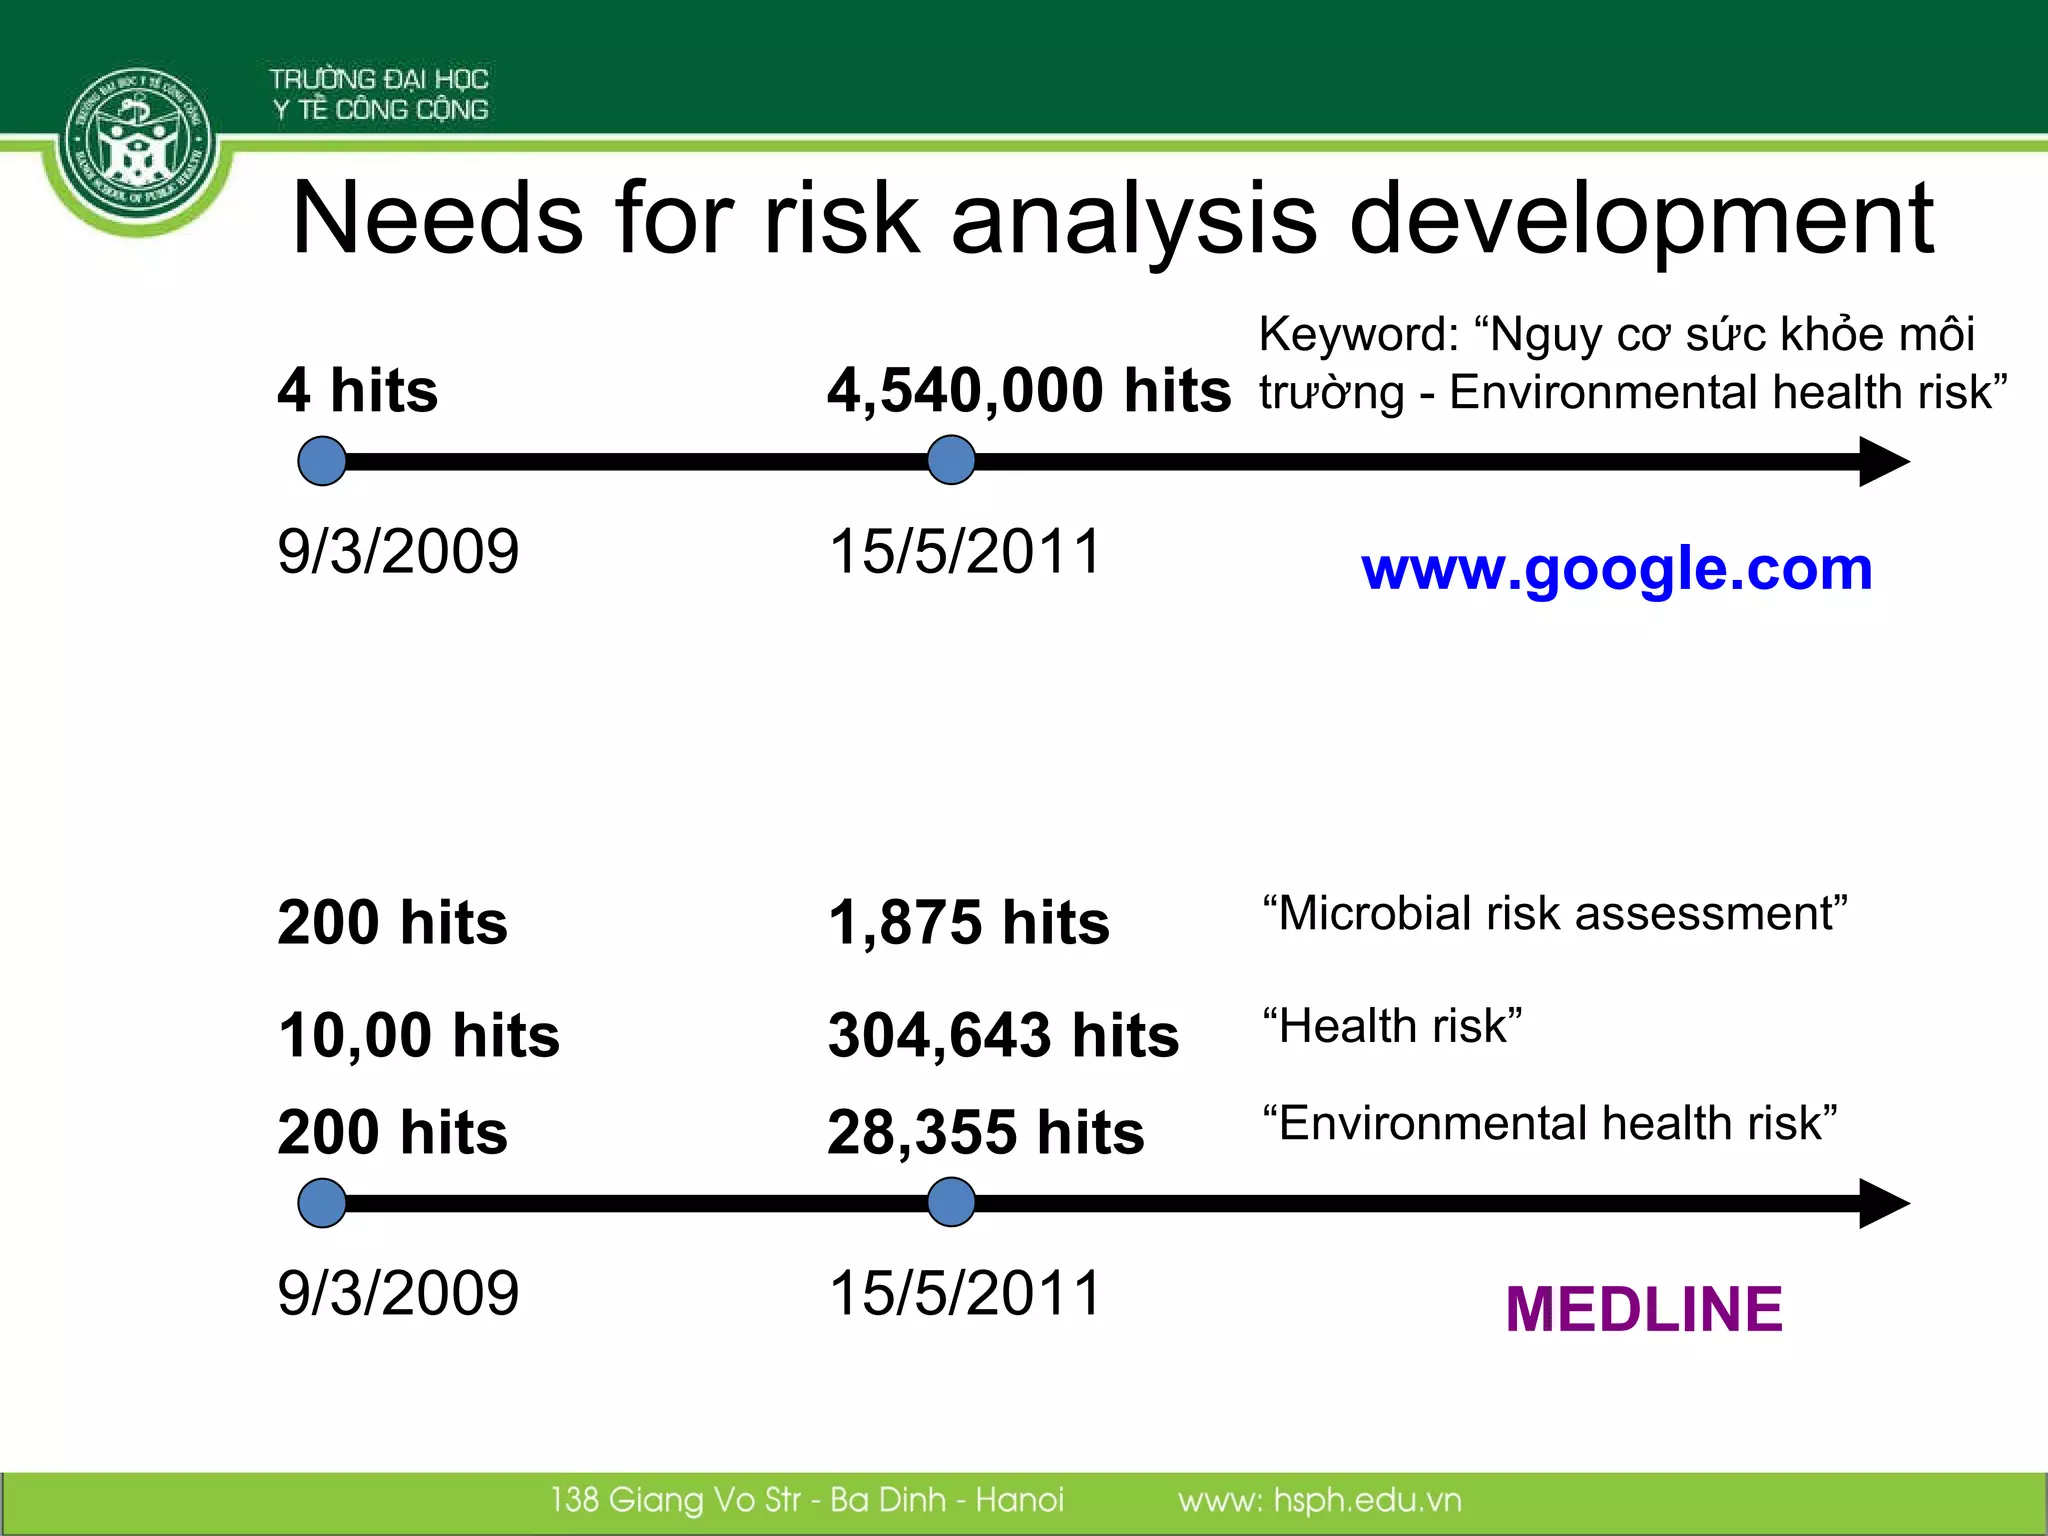Click the arrowhead of the MEDLINE timeline
Screen dimensions: 2048x1536
(x=1884, y=1203)
